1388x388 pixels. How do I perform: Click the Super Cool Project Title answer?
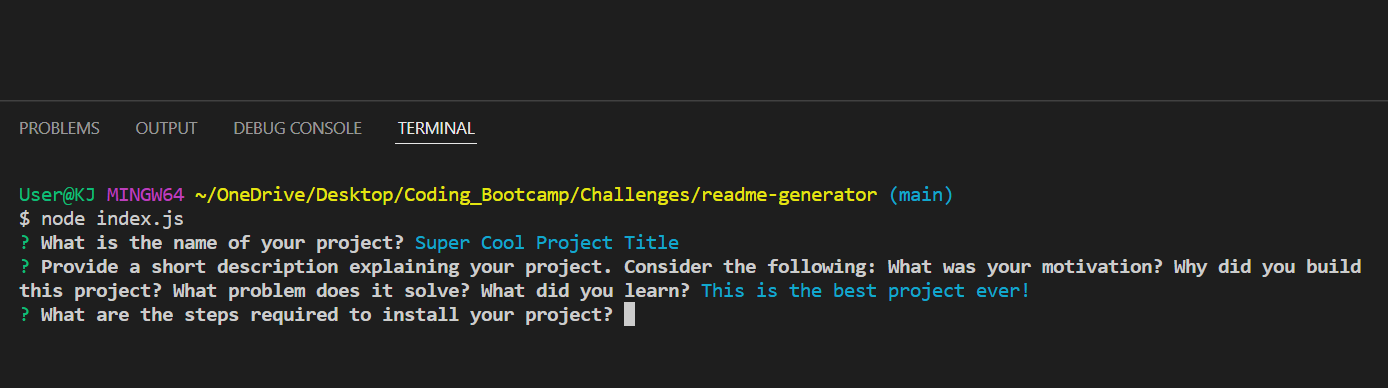547,243
